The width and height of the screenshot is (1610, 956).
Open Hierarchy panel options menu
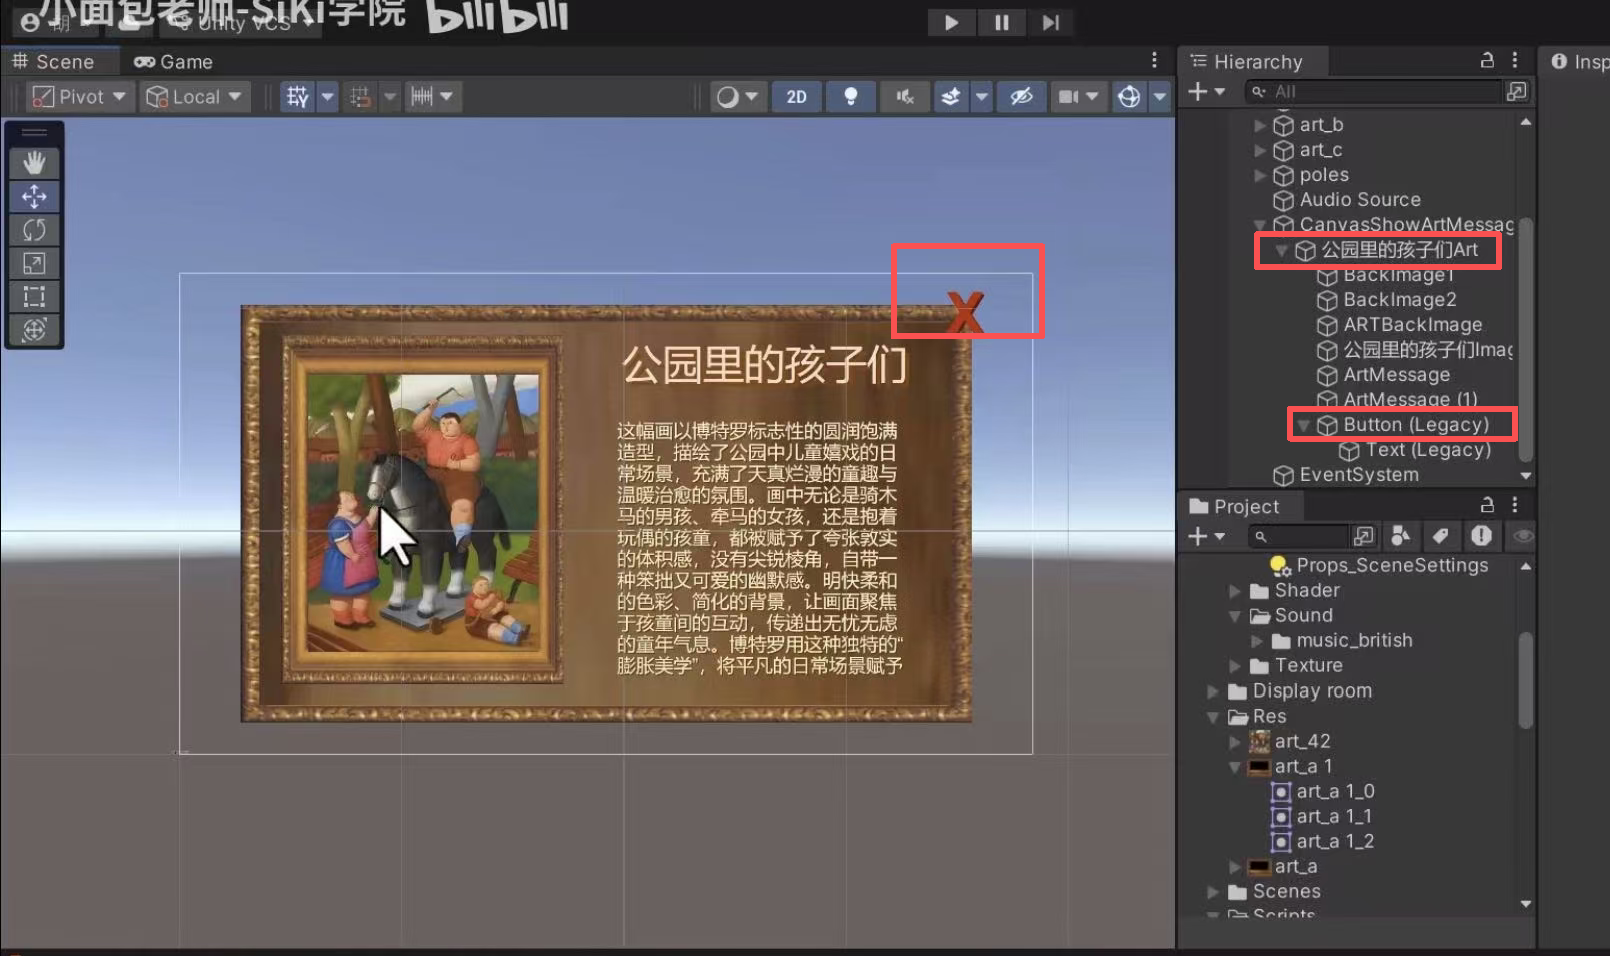click(1515, 60)
